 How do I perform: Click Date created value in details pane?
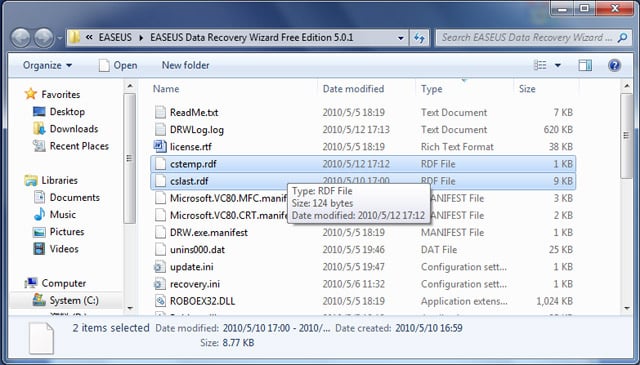click(x=429, y=328)
